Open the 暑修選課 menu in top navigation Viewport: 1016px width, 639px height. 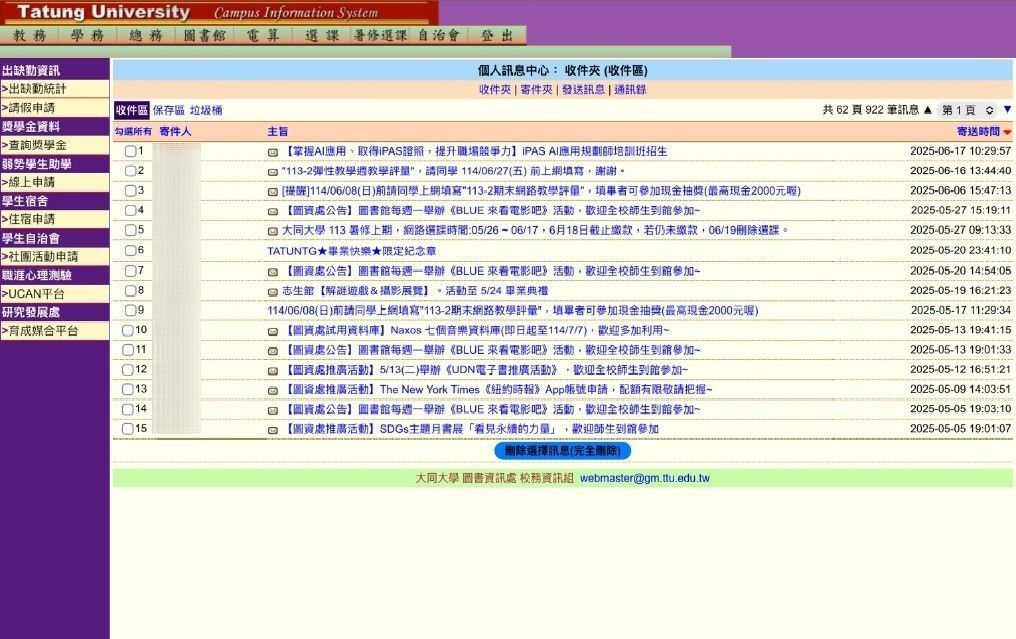pyautogui.click(x=380, y=35)
